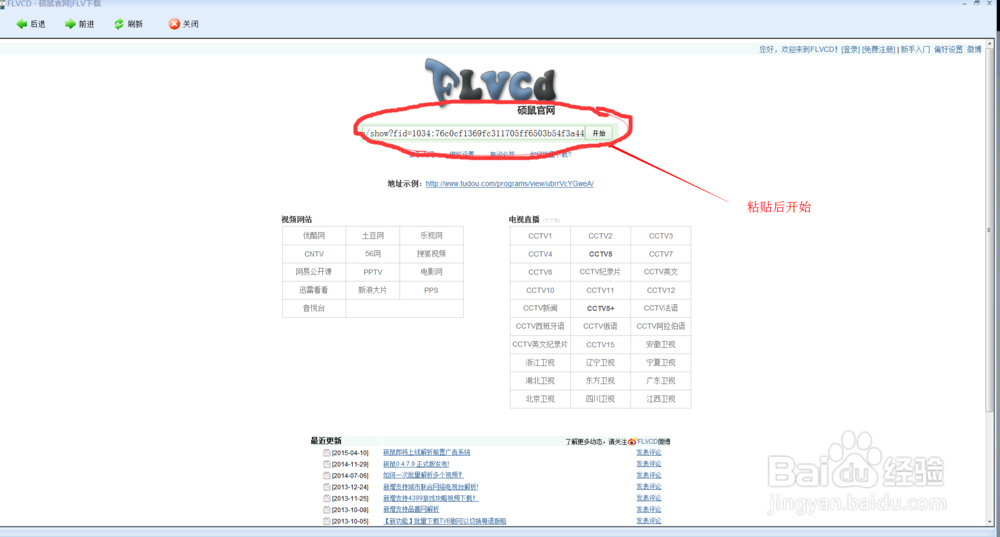This screenshot has width=1000, height=537.
Task: Click the green 前进 forward arrow
Action: [70, 24]
